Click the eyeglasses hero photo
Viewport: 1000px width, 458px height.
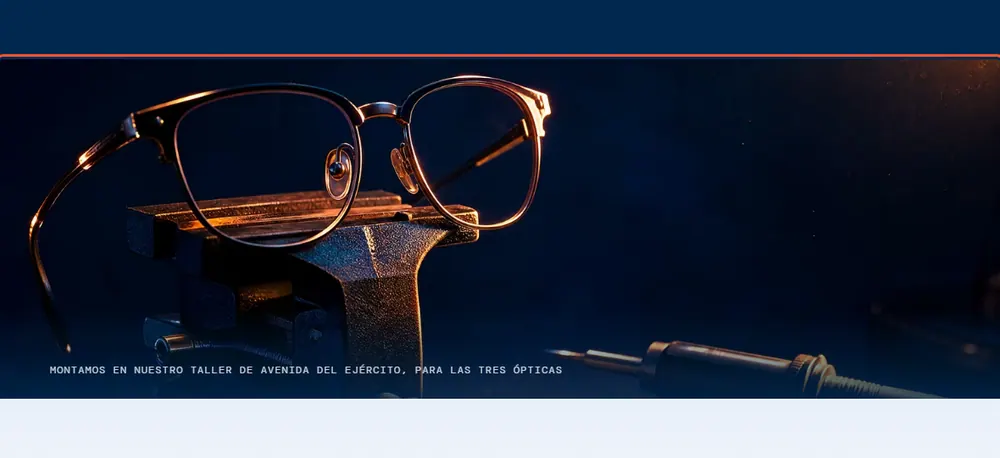coord(500,228)
